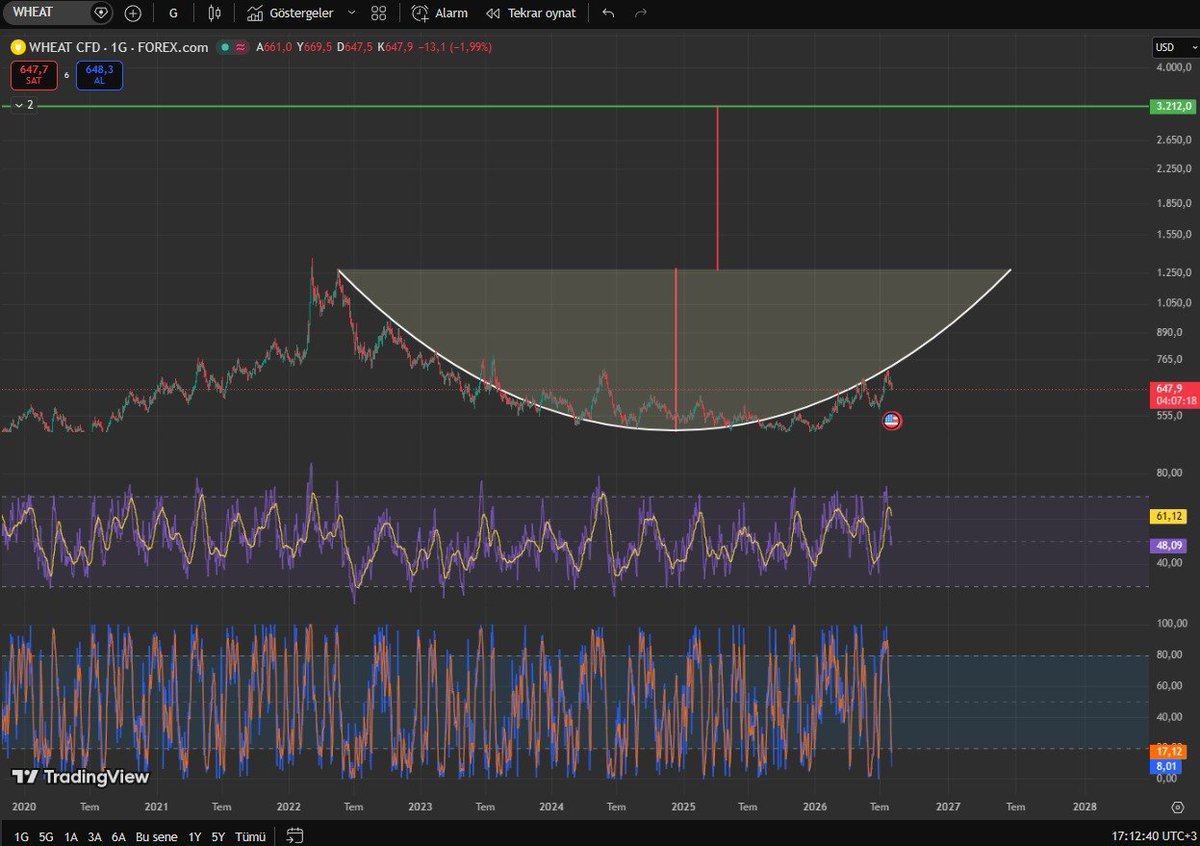Select the Tümü full date range
This screenshot has width=1200, height=846.
click(250, 835)
